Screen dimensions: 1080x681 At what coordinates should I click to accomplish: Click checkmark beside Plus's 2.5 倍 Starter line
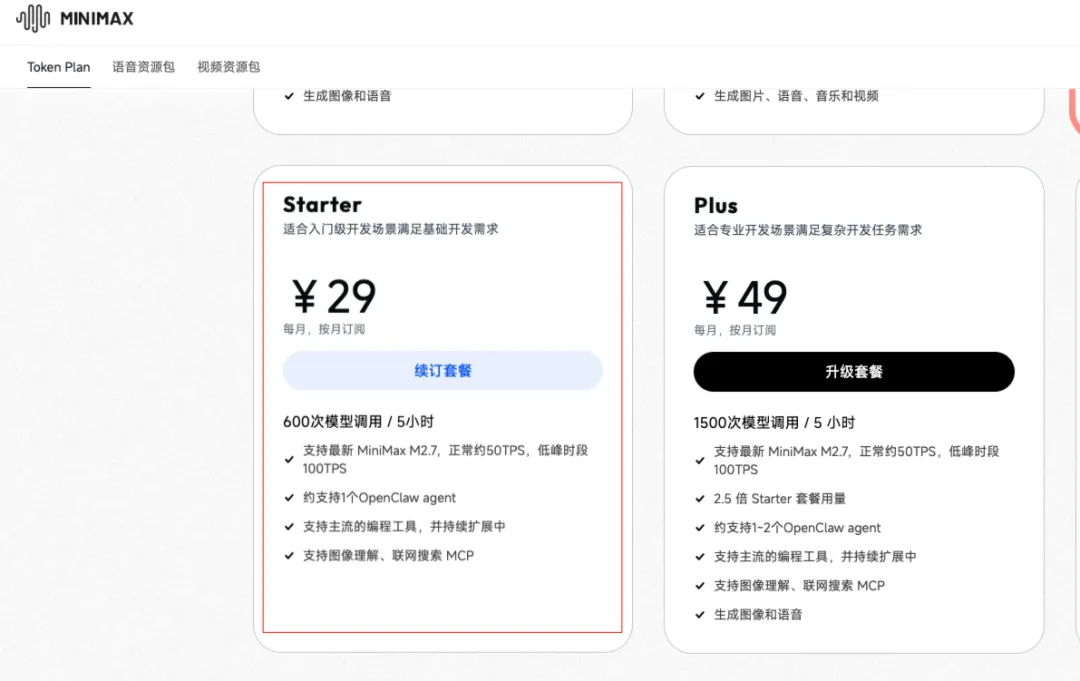click(700, 499)
